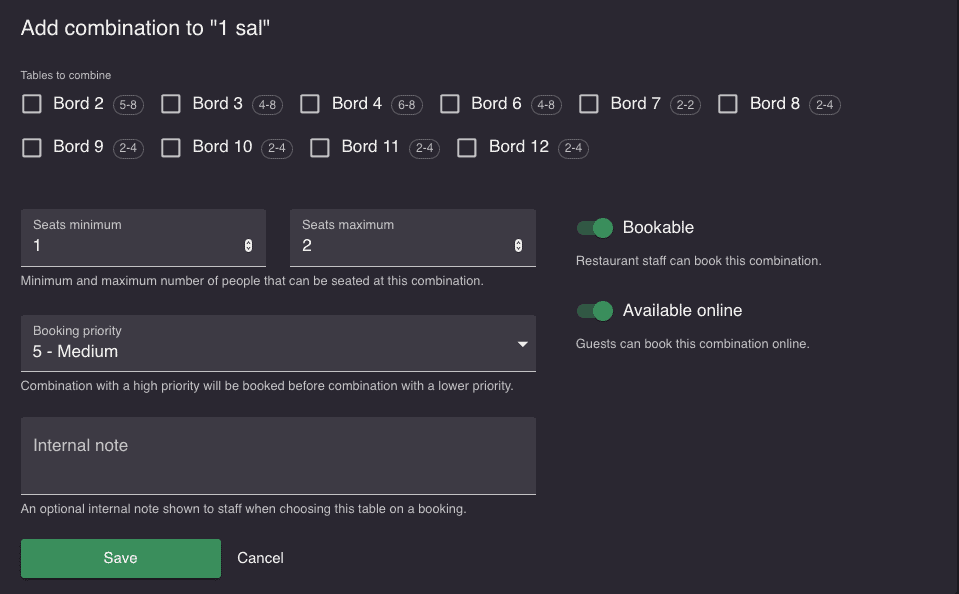Click 'Restaurant staff can book this combination' text
This screenshot has width=959, height=594.
point(698,261)
